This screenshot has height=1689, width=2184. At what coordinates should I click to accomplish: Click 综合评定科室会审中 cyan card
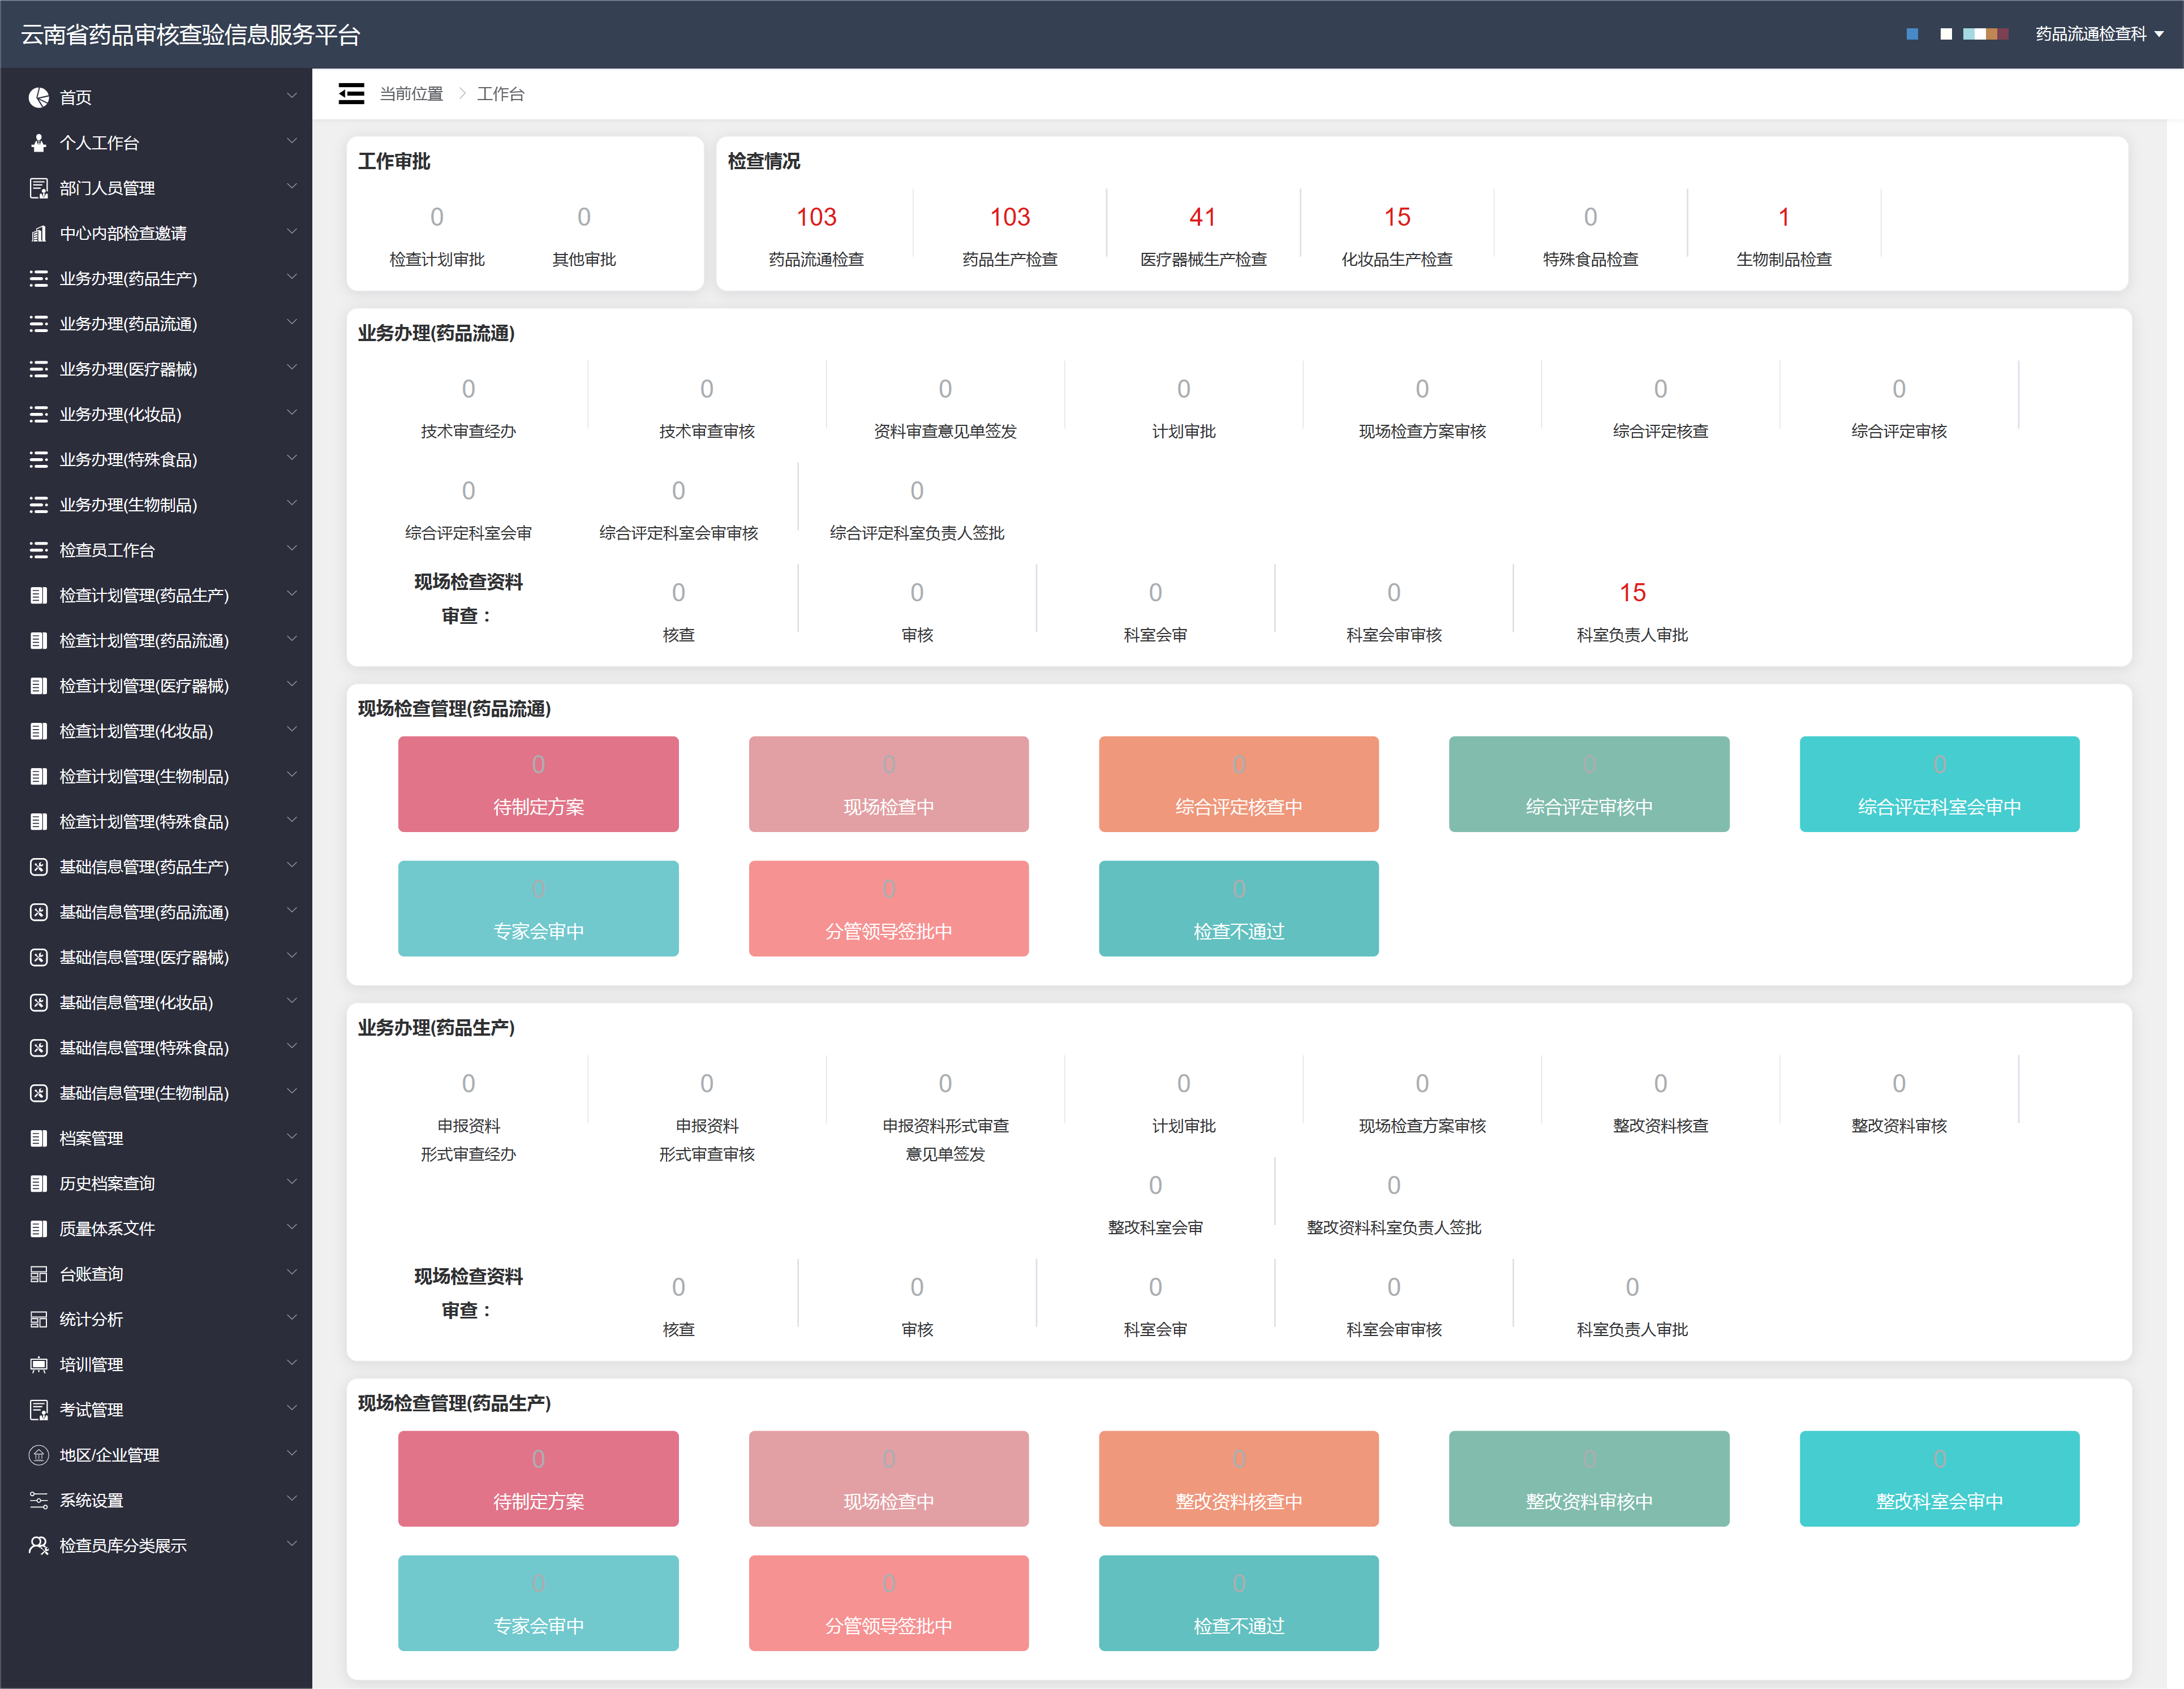point(1939,784)
